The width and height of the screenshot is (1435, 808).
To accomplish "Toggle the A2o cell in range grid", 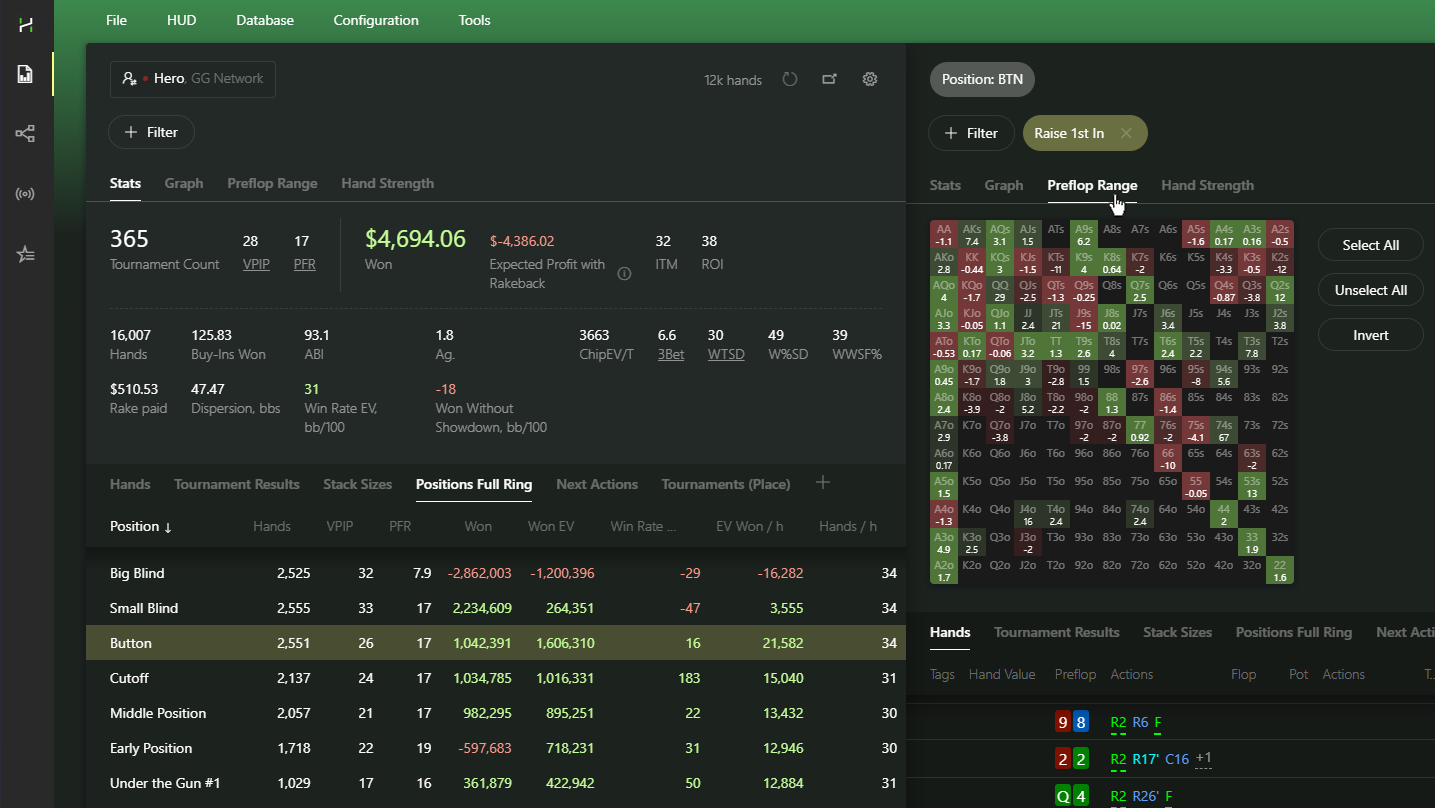I will pos(944,570).
